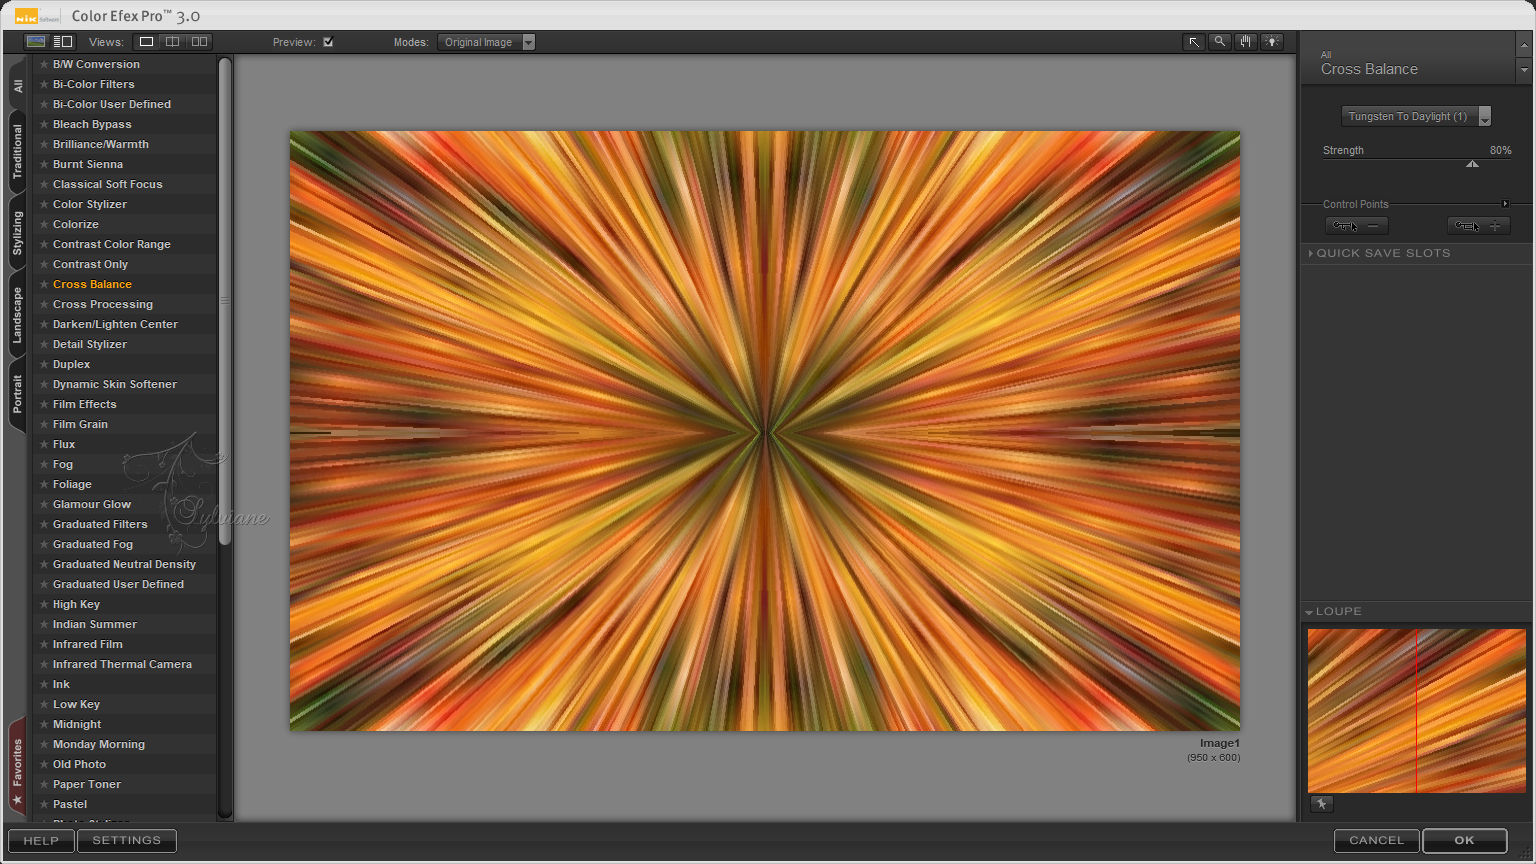Show filter list as text only
This screenshot has width=1536, height=864.
click(x=63, y=42)
